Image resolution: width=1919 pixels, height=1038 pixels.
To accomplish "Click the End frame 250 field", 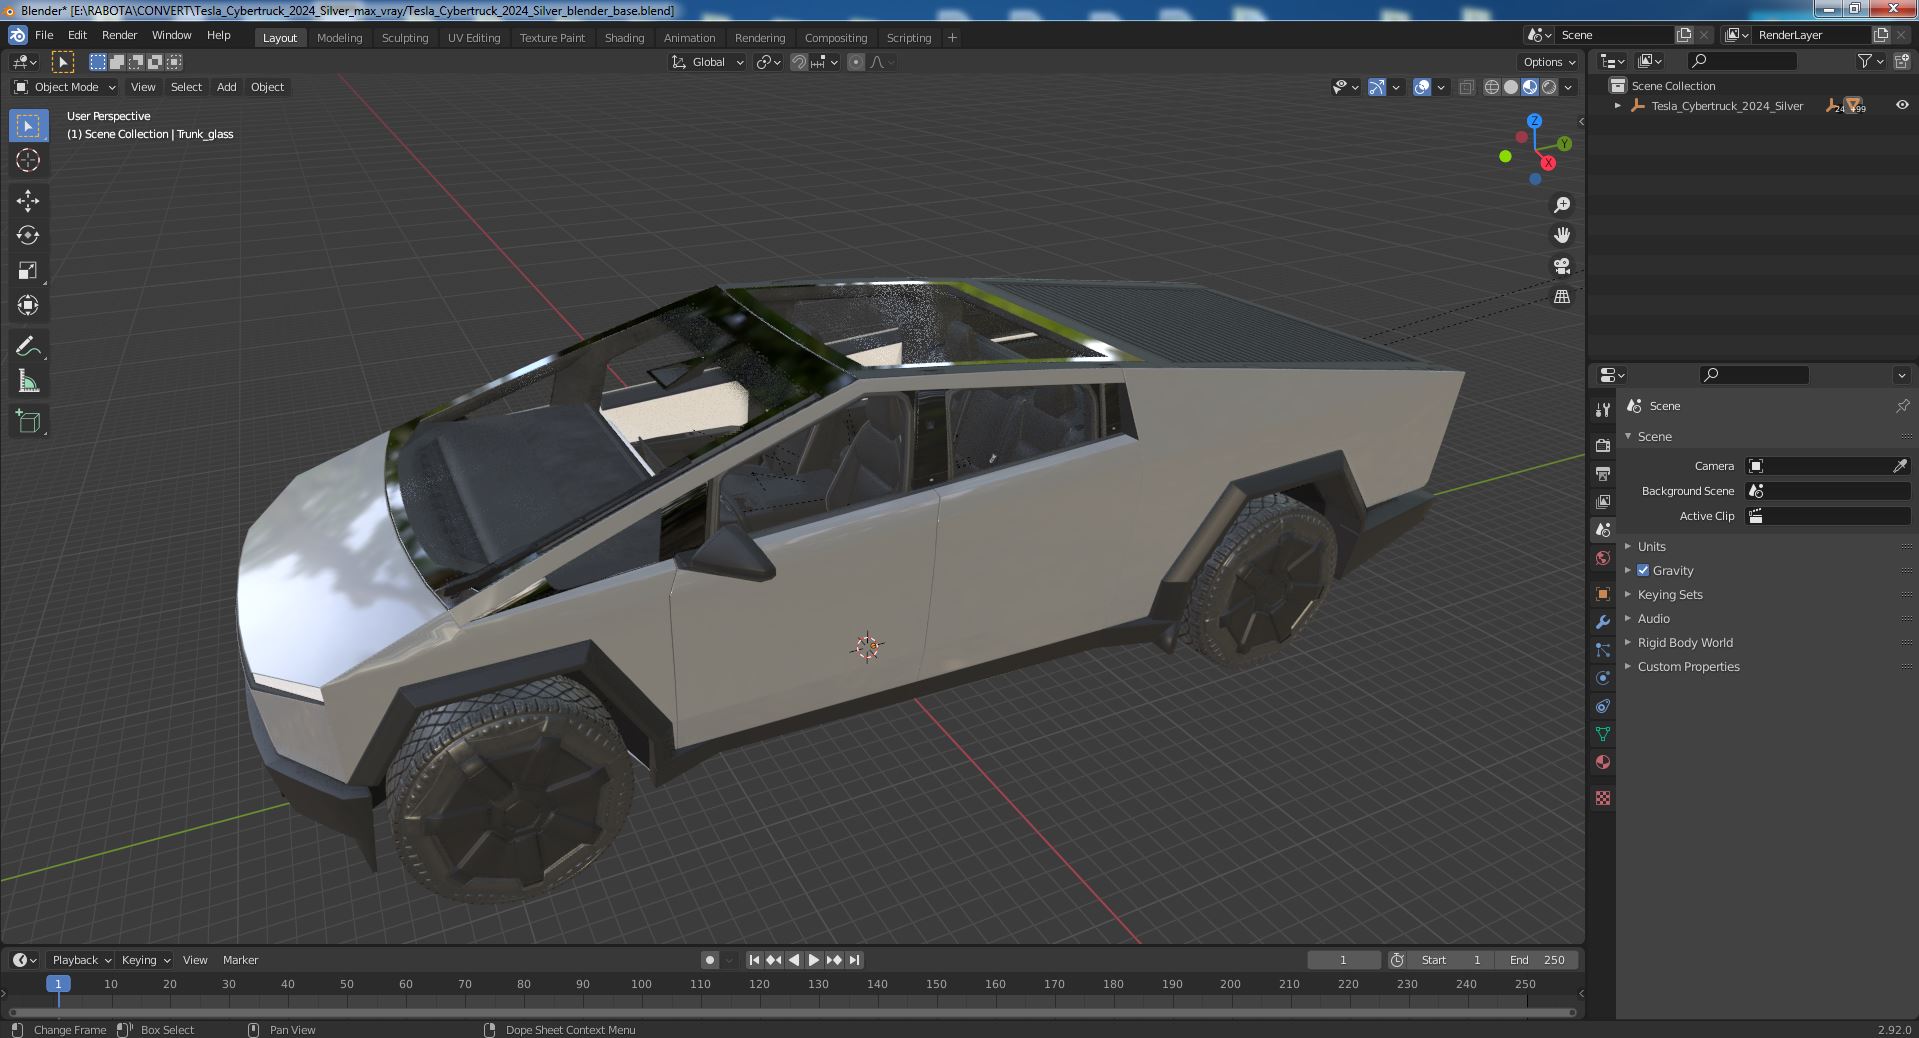I will [x=1537, y=960].
